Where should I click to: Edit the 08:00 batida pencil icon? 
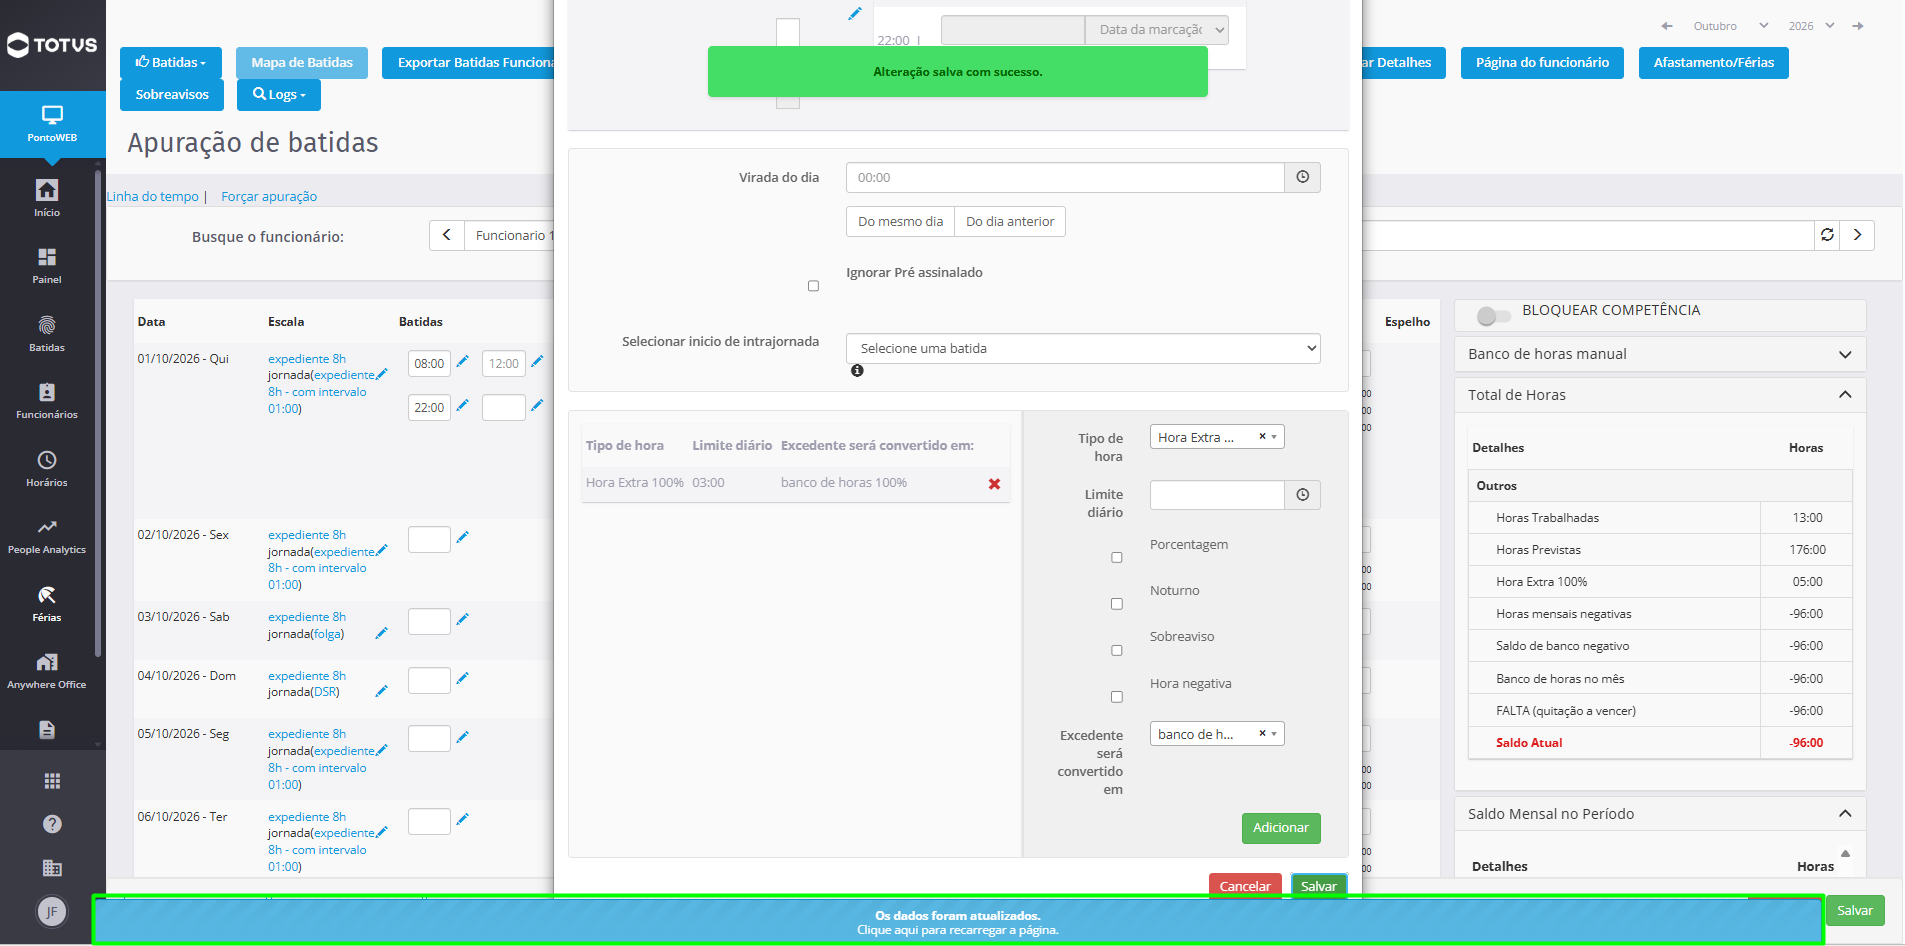(462, 362)
